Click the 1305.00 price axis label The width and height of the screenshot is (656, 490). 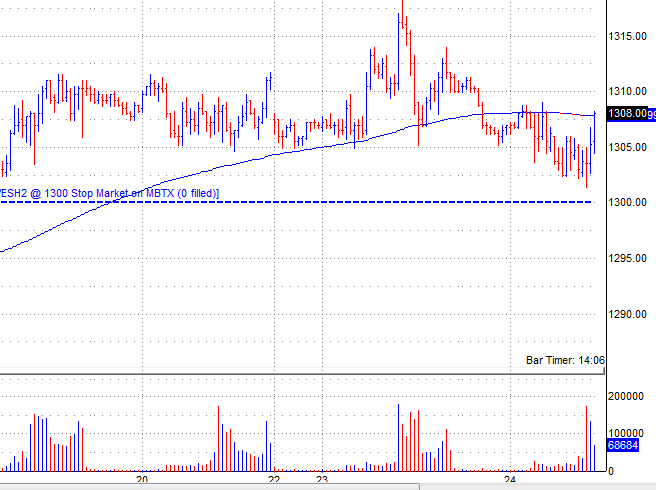[x=627, y=147]
